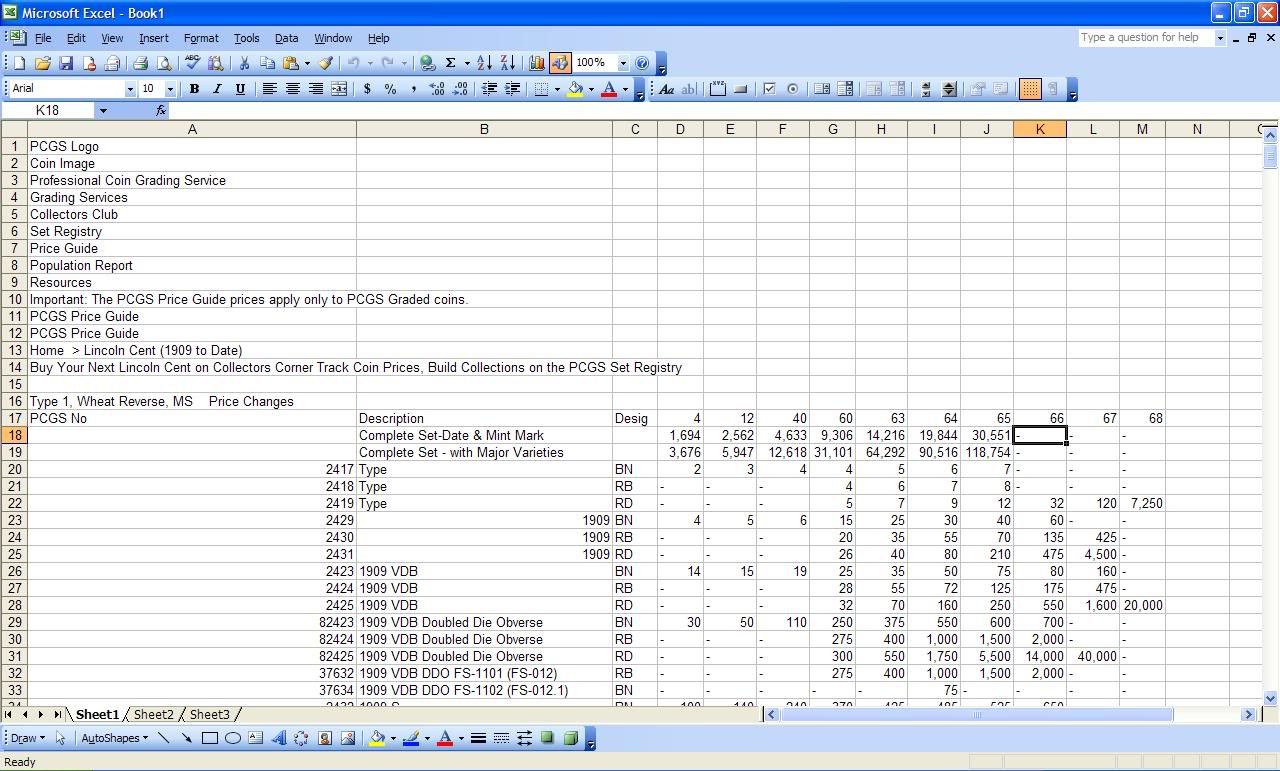Open the Font Color dropdown arrow in the Formatting toolbar
Viewport: 1280px width, 771px height.
(x=625, y=89)
